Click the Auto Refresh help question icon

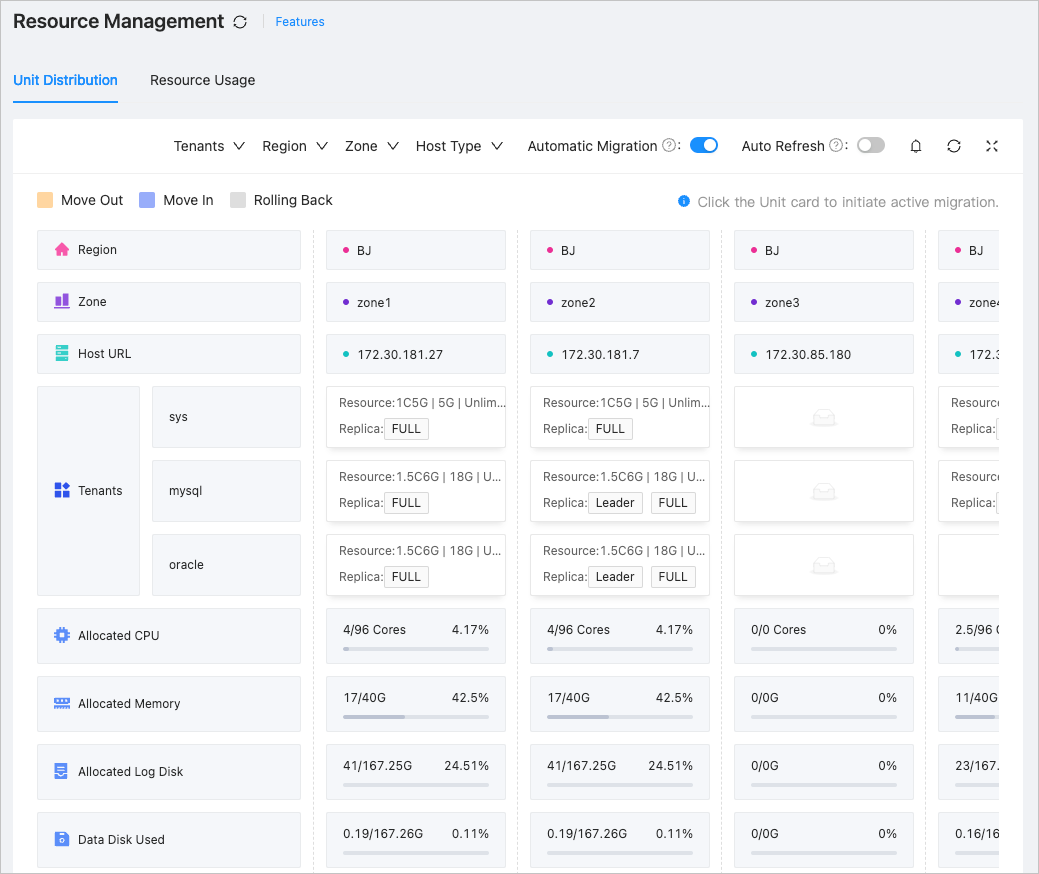click(x=835, y=146)
